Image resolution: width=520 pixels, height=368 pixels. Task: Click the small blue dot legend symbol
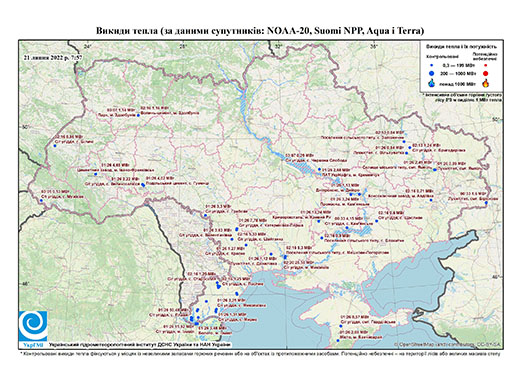[x=432, y=65]
